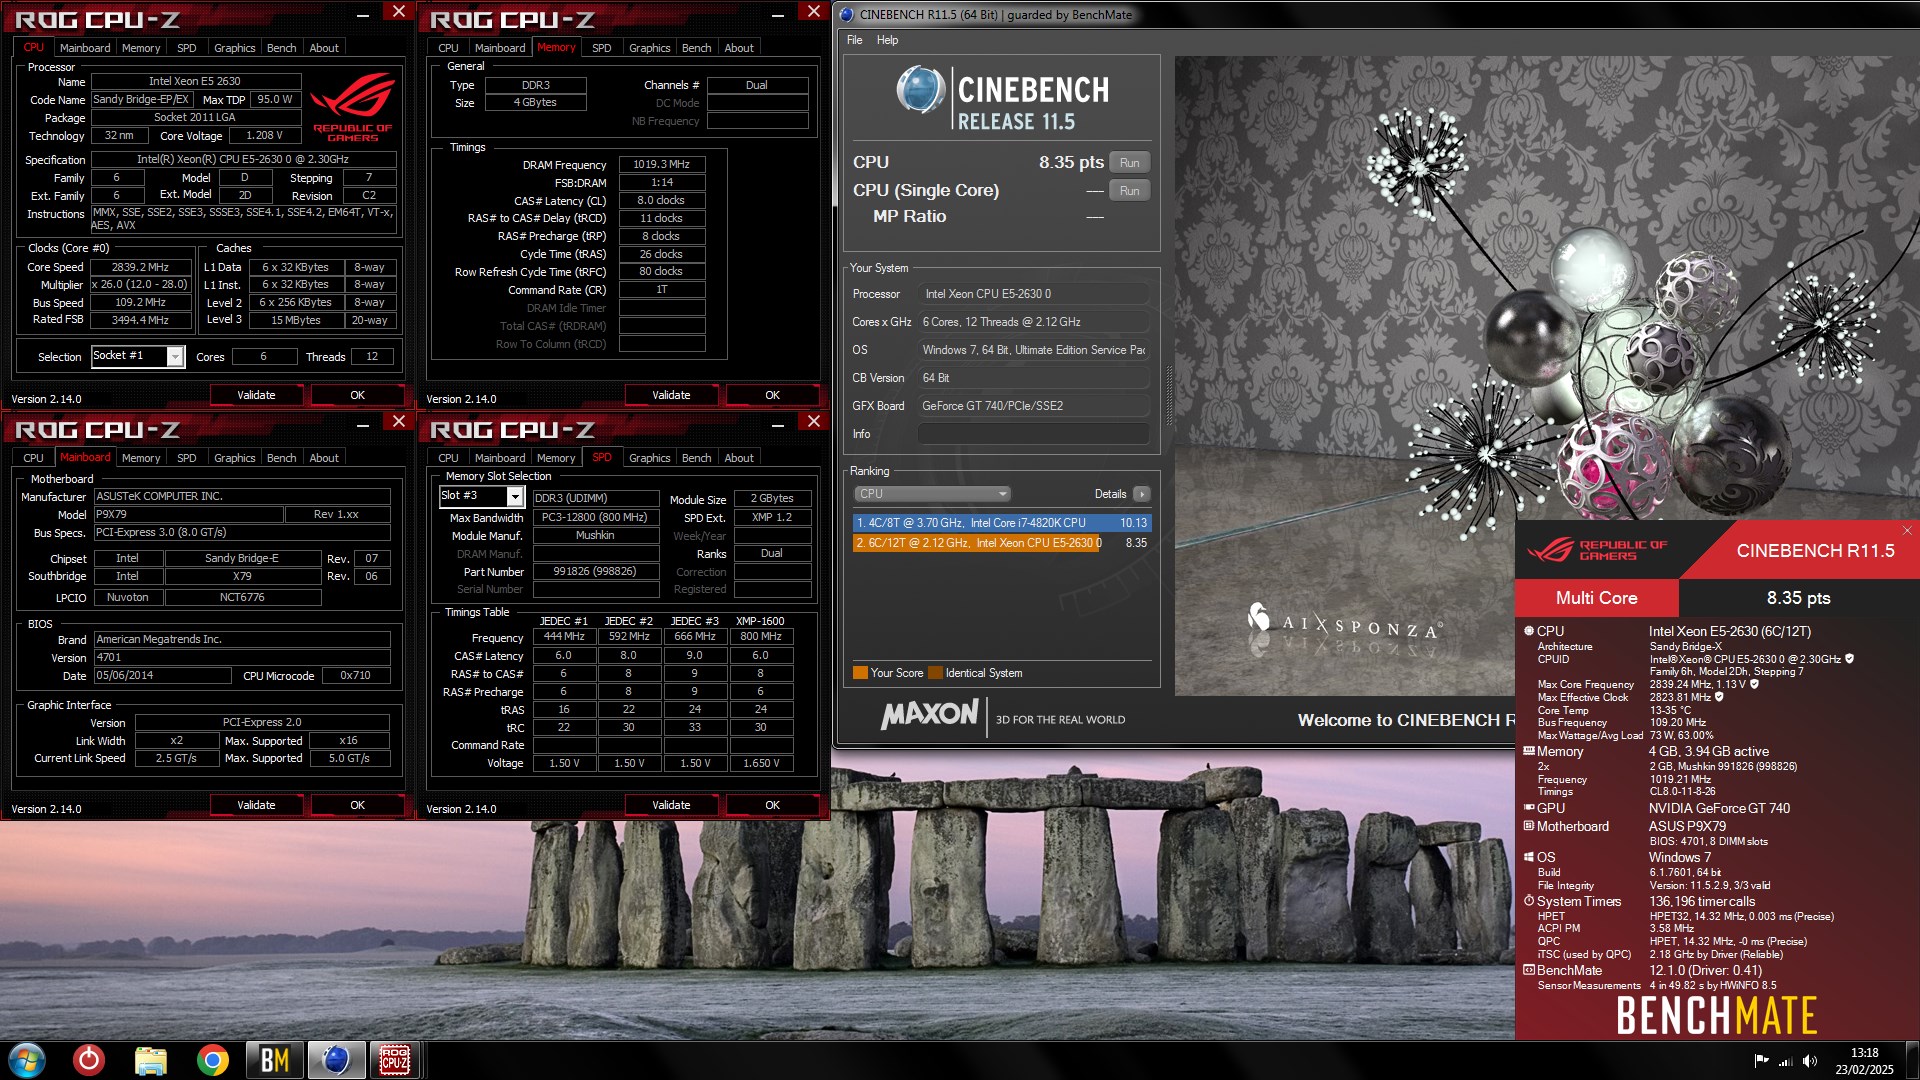This screenshot has height=1080, width=1920.
Task: Open the Windows Start menu
Action: pyautogui.click(x=27, y=1060)
